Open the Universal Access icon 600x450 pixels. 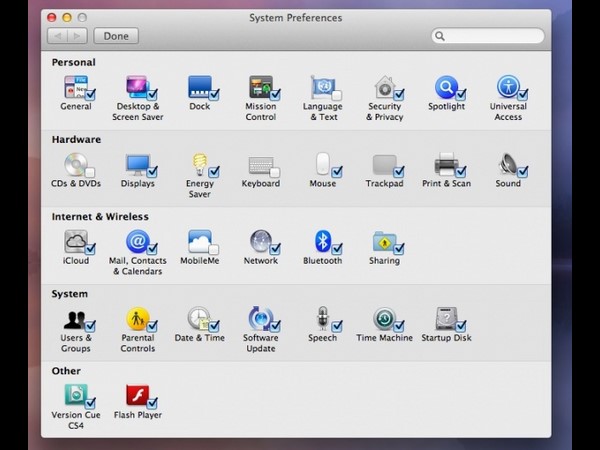[508, 87]
